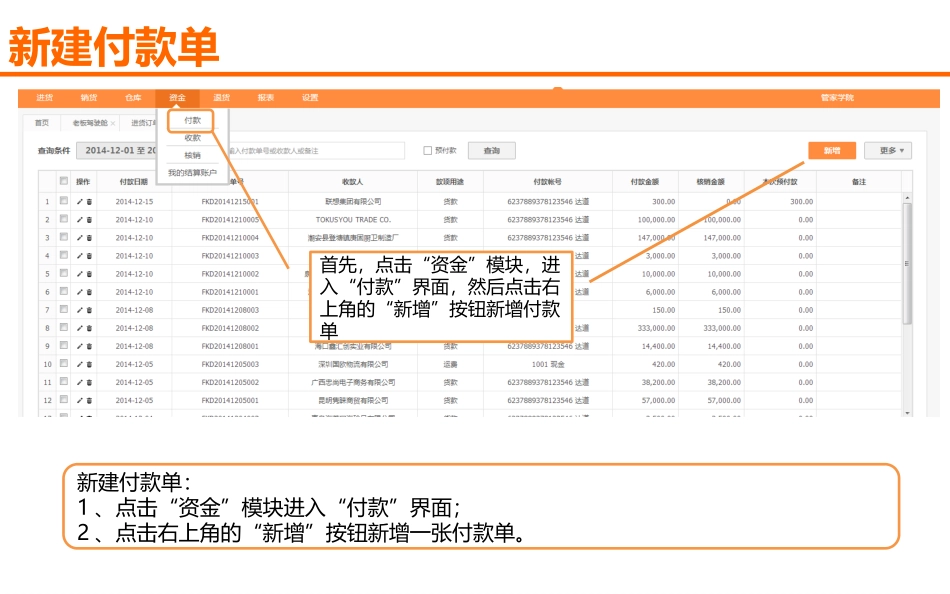This screenshot has width=950, height=594.
Task: Click the orange 新增 button
Action: pyautogui.click(x=832, y=150)
